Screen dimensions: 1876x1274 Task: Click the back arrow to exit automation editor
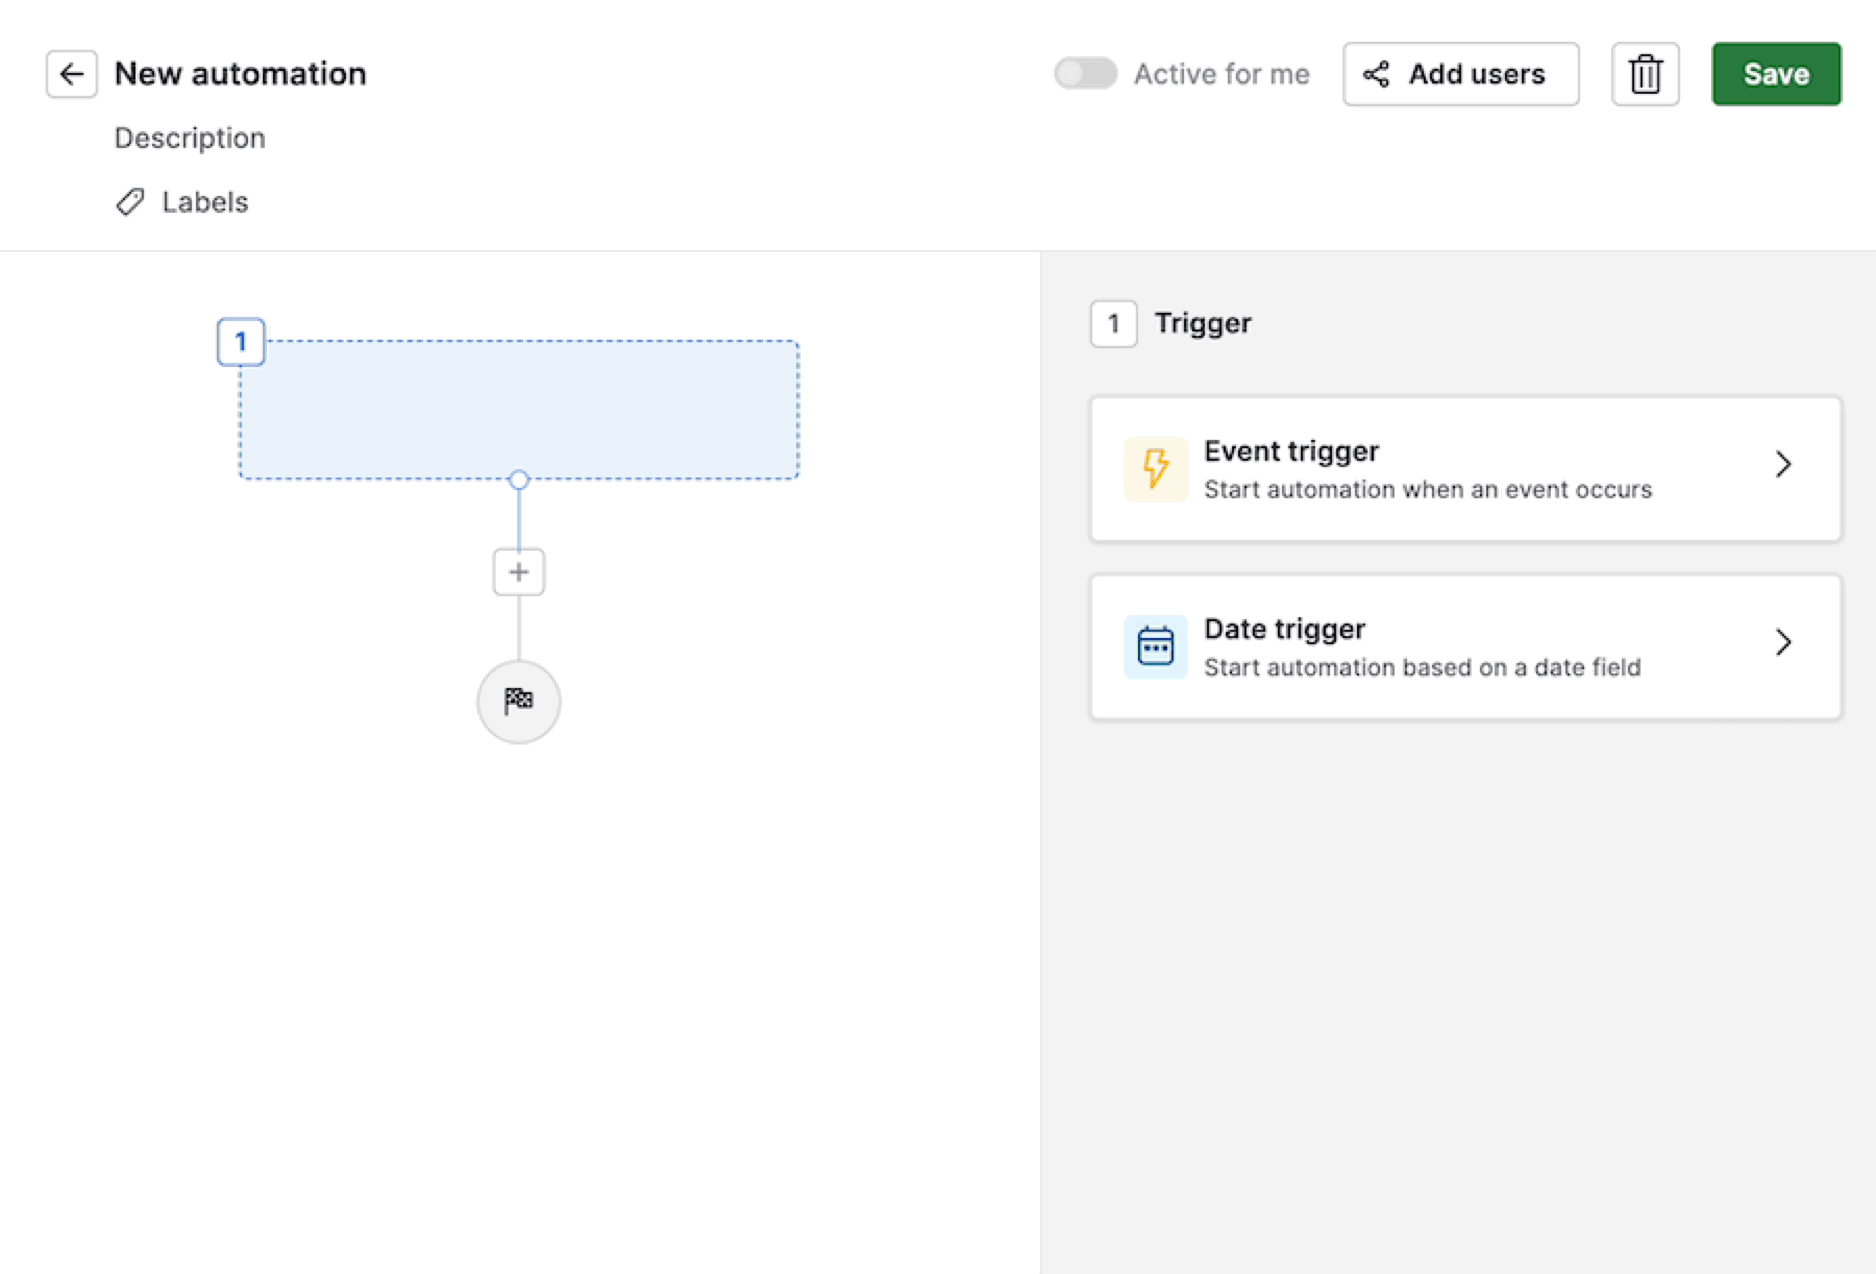pyautogui.click(x=71, y=73)
